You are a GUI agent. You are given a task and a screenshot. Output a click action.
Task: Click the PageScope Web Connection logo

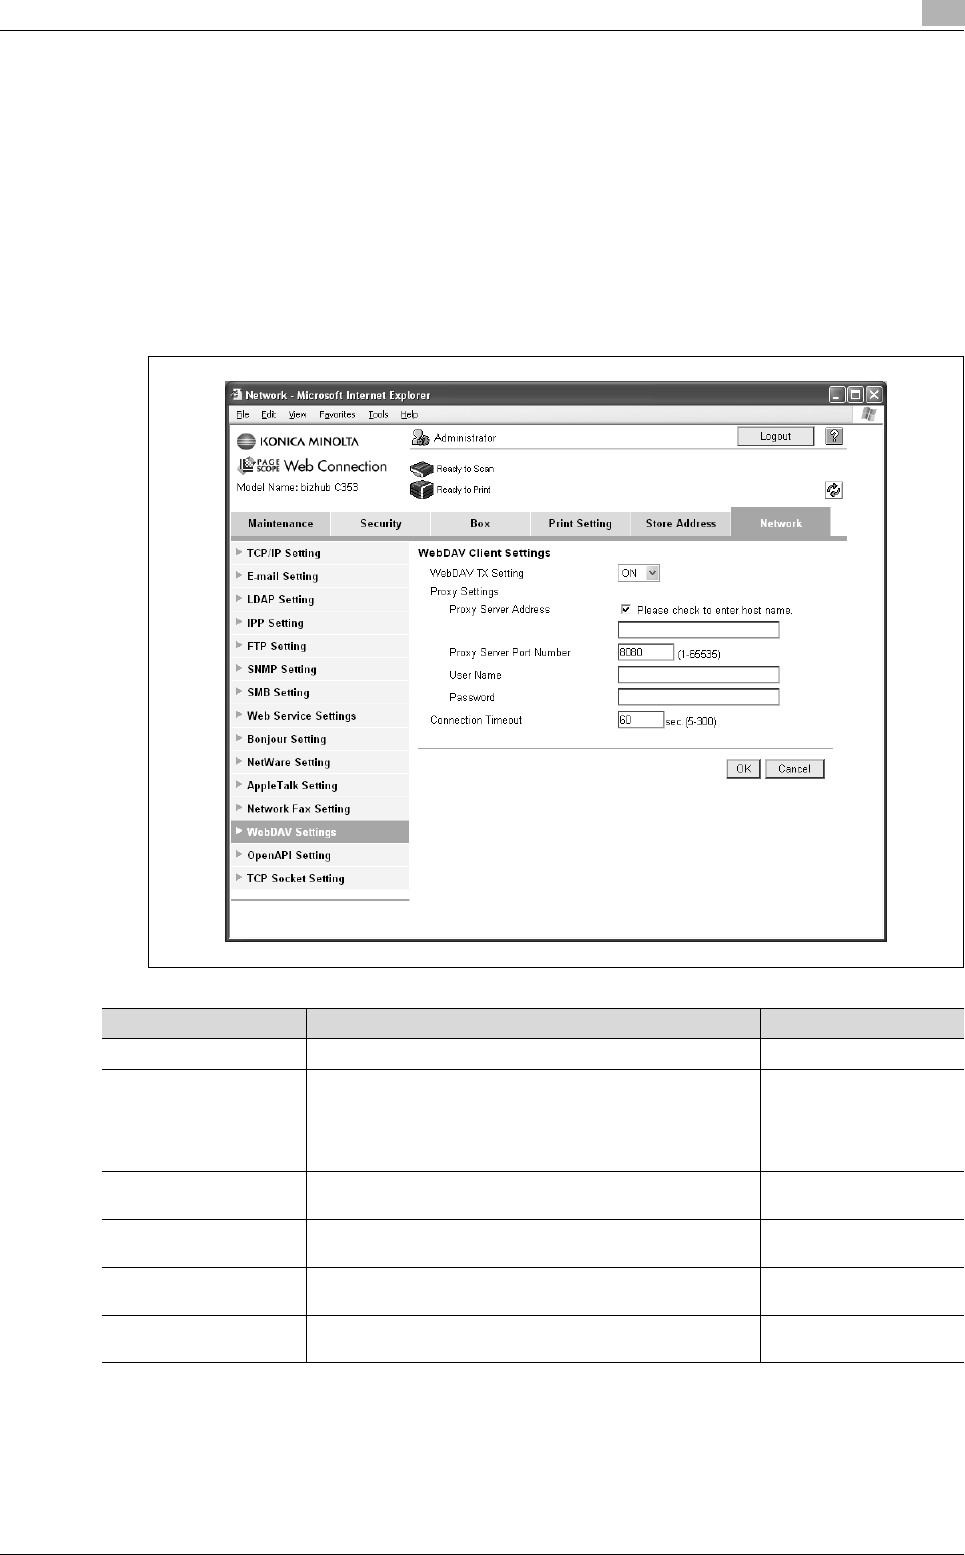(312, 466)
